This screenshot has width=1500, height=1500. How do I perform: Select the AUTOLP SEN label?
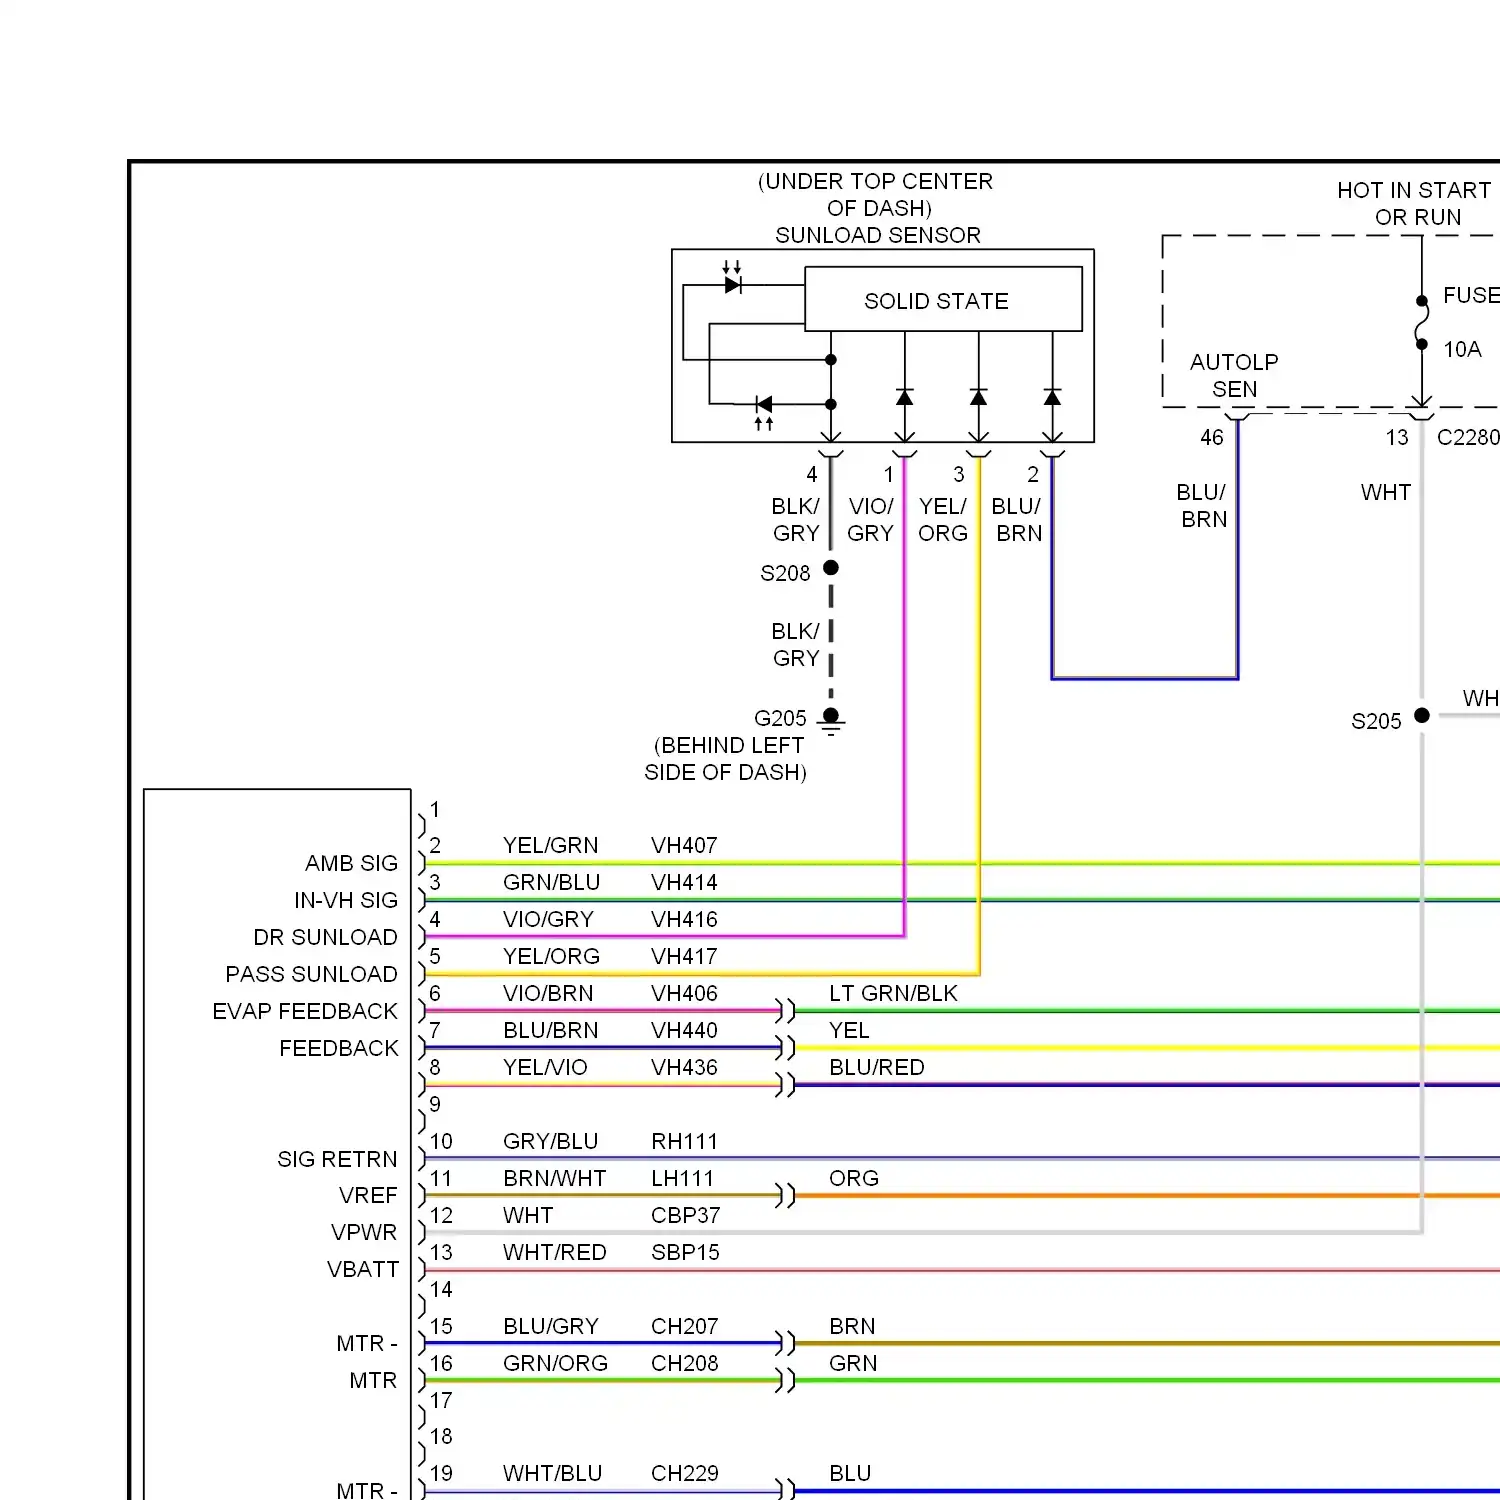tap(1234, 375)
